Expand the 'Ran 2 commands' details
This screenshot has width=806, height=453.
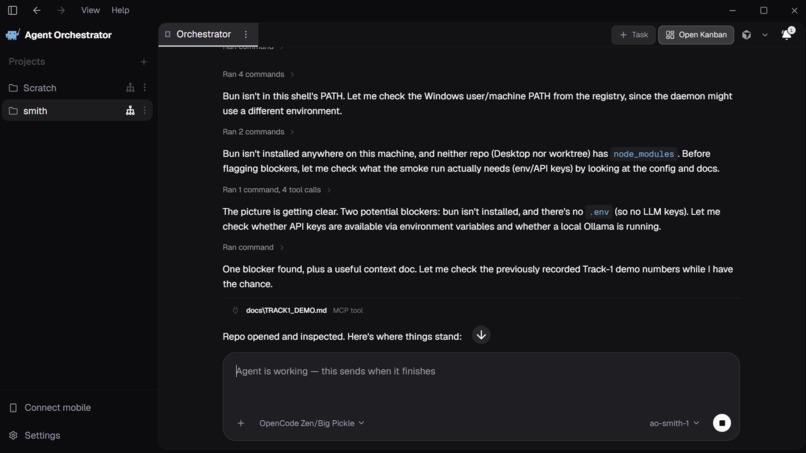pyautogui.click(x=258, y=132)
